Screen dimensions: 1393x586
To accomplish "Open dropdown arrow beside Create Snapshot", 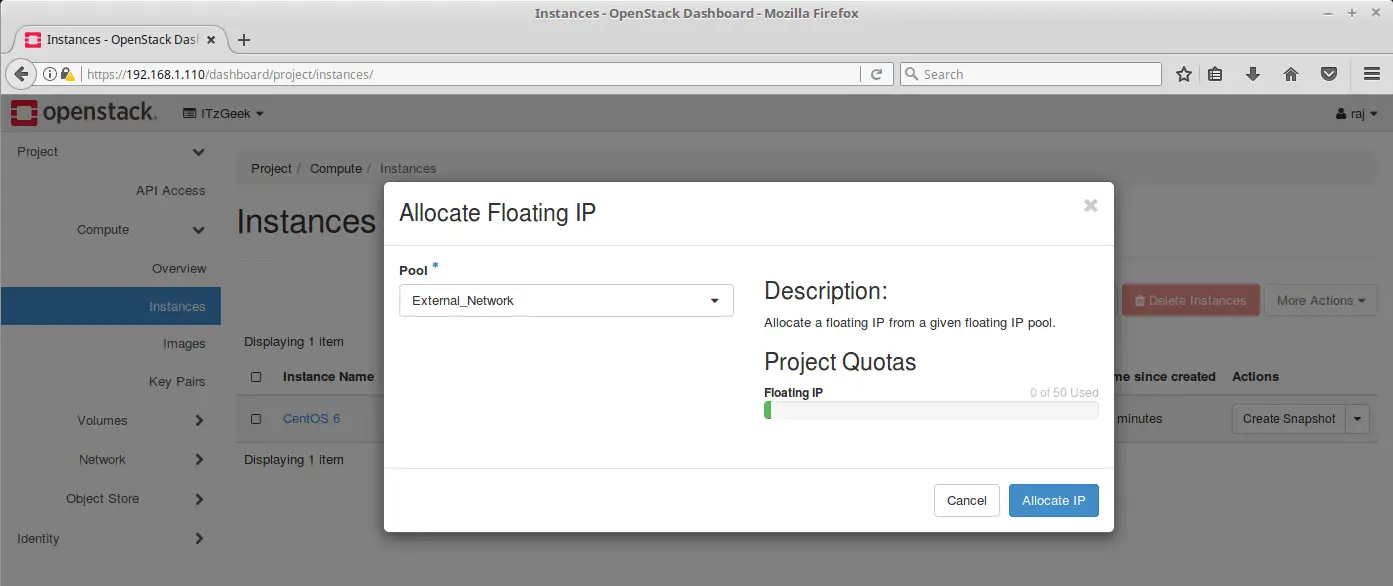I will coord(1358,419).
